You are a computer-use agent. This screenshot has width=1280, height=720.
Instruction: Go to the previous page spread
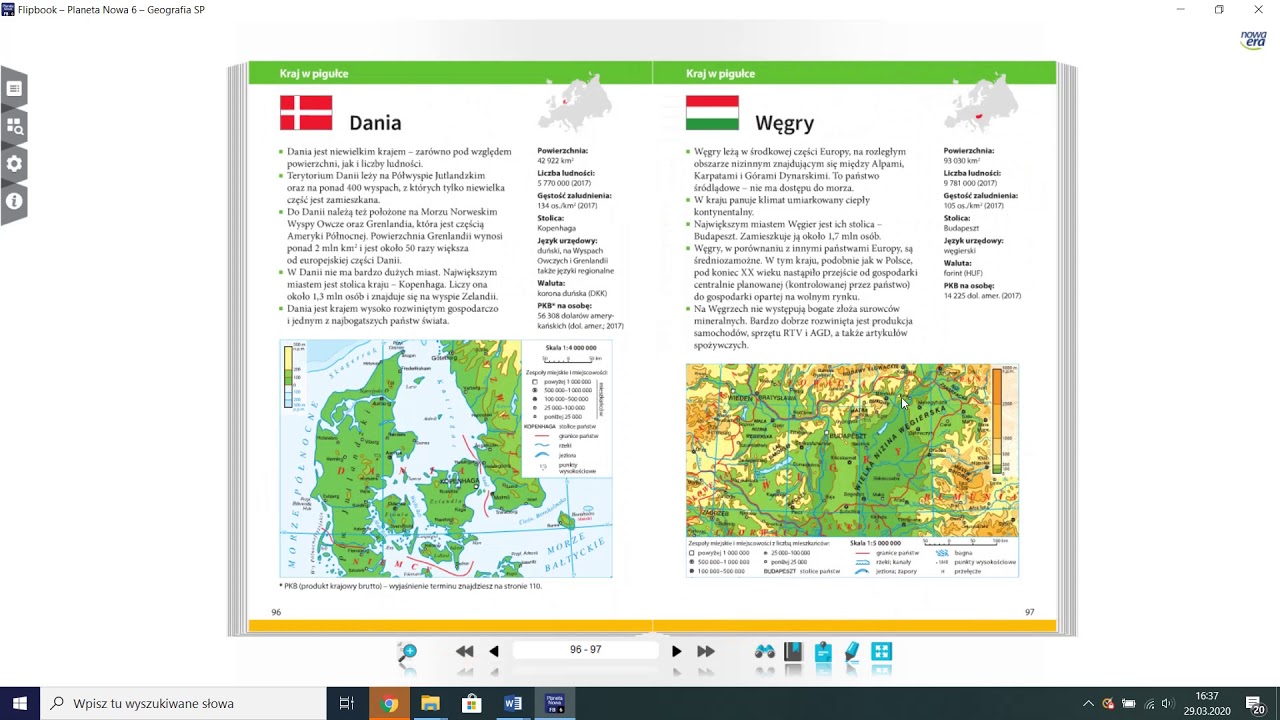pyautogui.click(x=494, y=651)
